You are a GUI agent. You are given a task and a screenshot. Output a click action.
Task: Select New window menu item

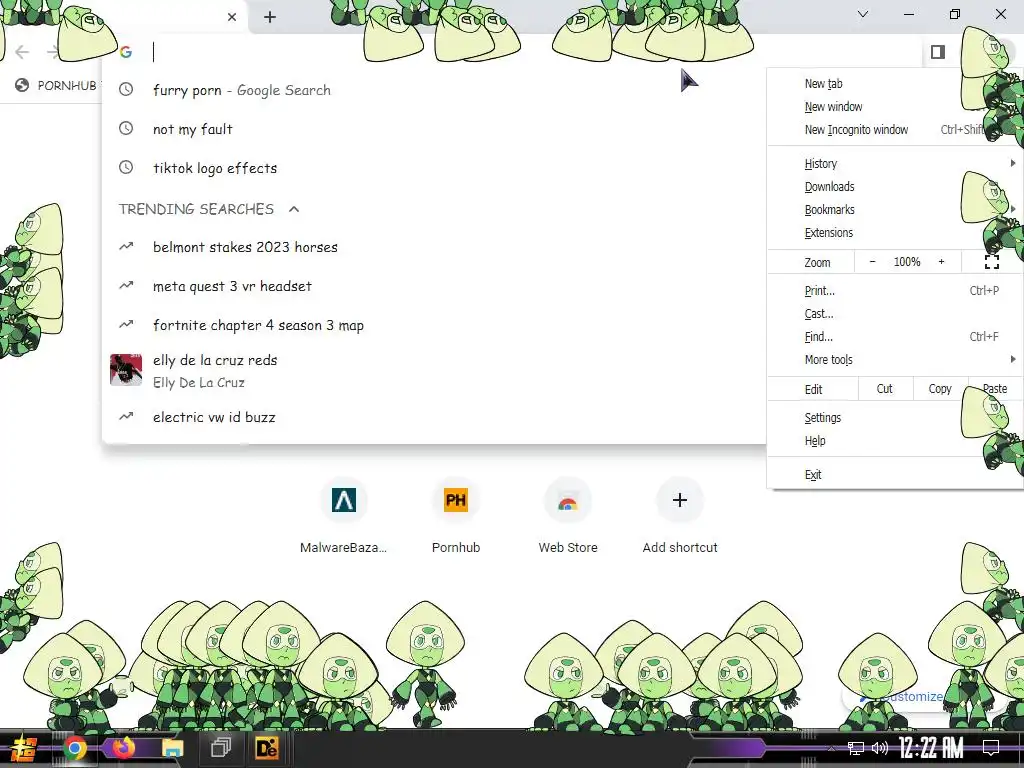[x=833, y=106]
